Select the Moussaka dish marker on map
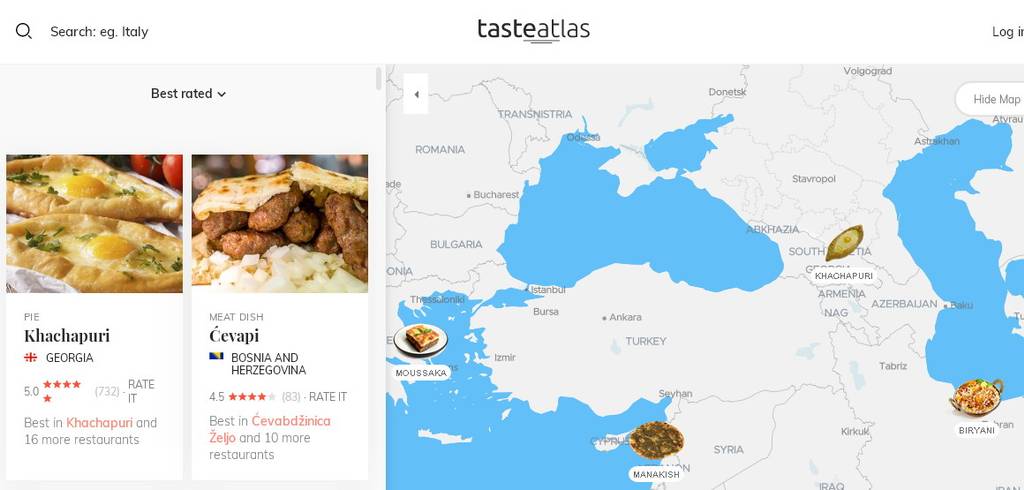1024x490 pixels. click(421, 340)
